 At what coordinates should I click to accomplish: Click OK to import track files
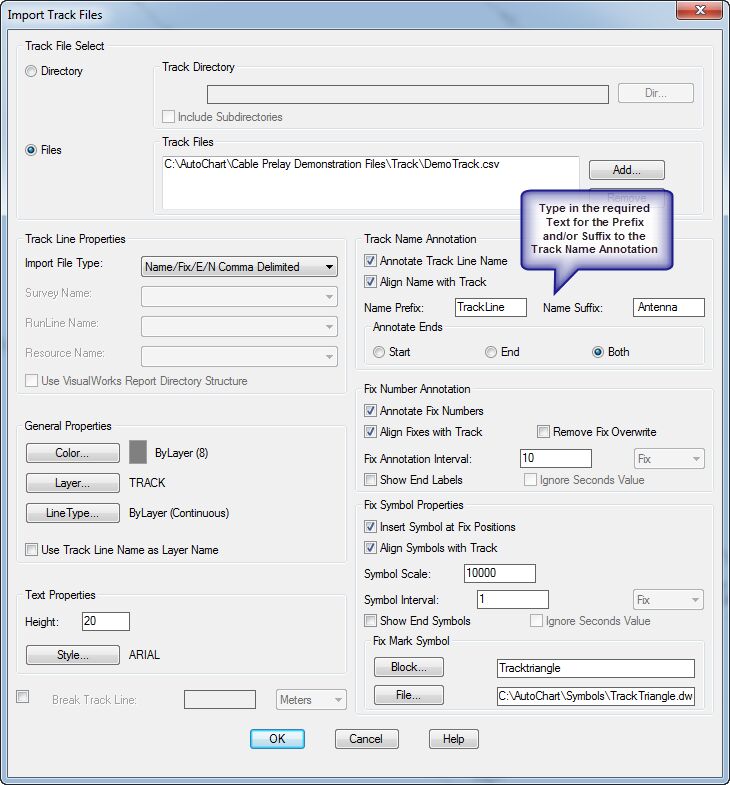coord(277,739)
